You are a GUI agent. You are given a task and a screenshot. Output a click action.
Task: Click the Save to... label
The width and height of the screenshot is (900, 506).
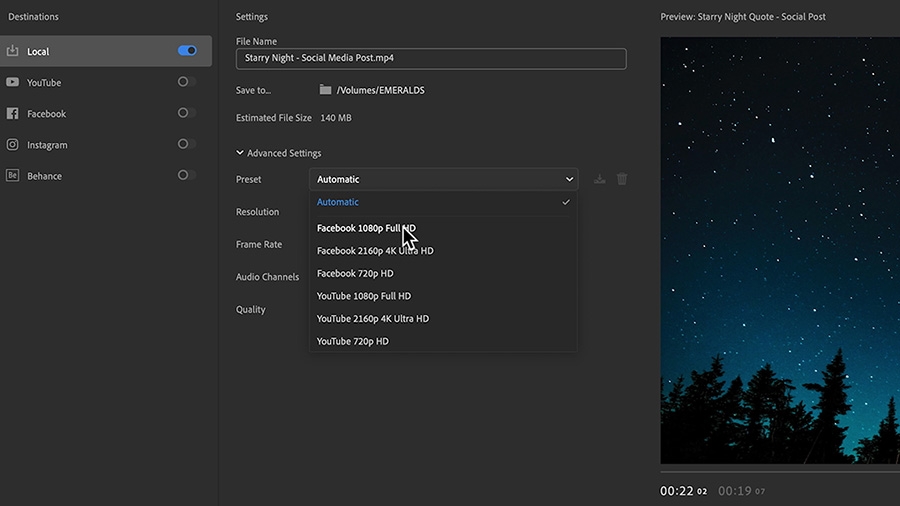(253, 90)
